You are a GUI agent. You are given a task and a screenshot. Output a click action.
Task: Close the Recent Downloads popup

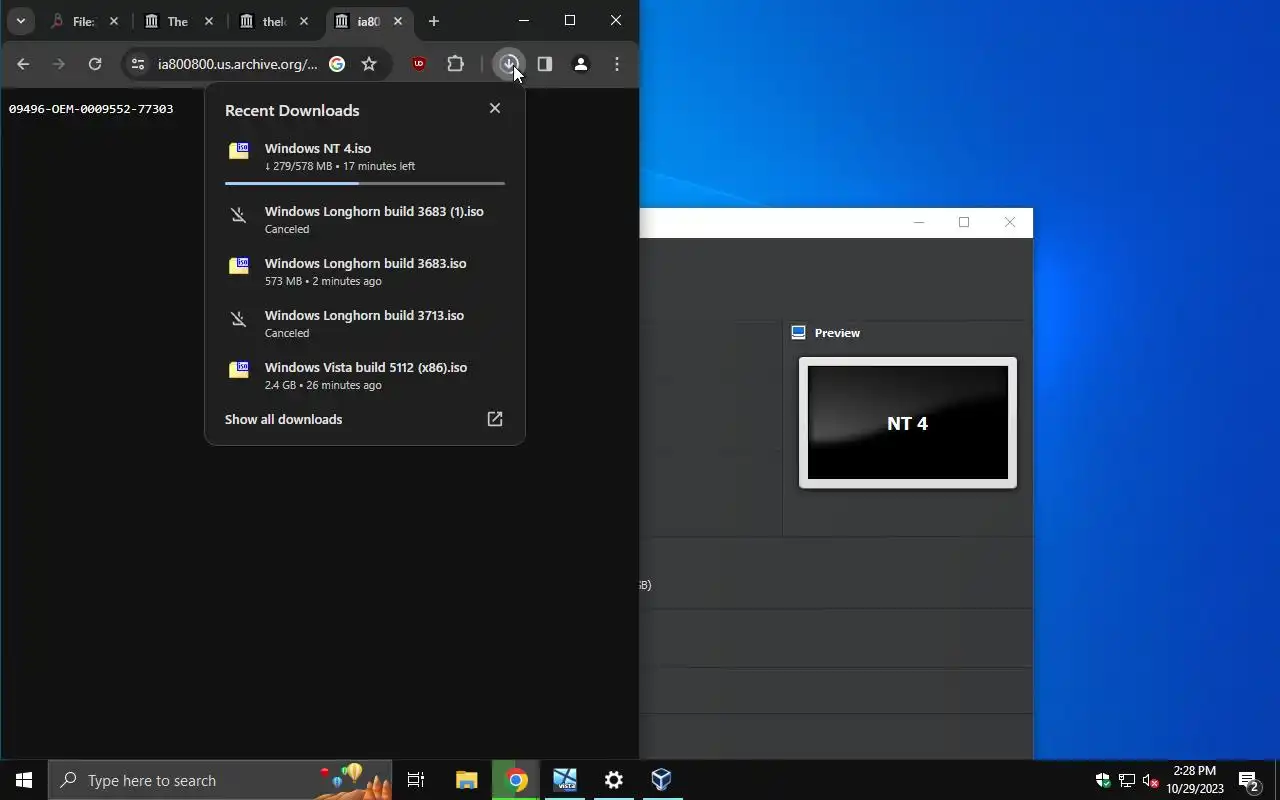click(x=495, y=108)
